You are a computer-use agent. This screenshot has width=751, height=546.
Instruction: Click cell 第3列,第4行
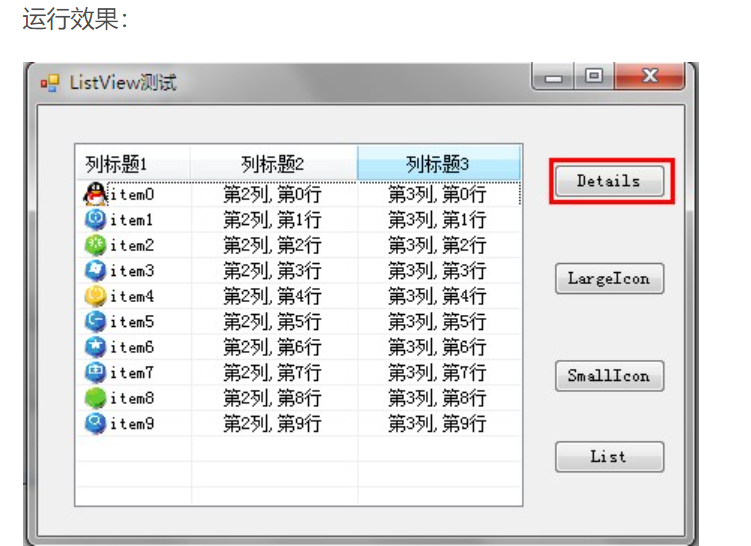437,296
